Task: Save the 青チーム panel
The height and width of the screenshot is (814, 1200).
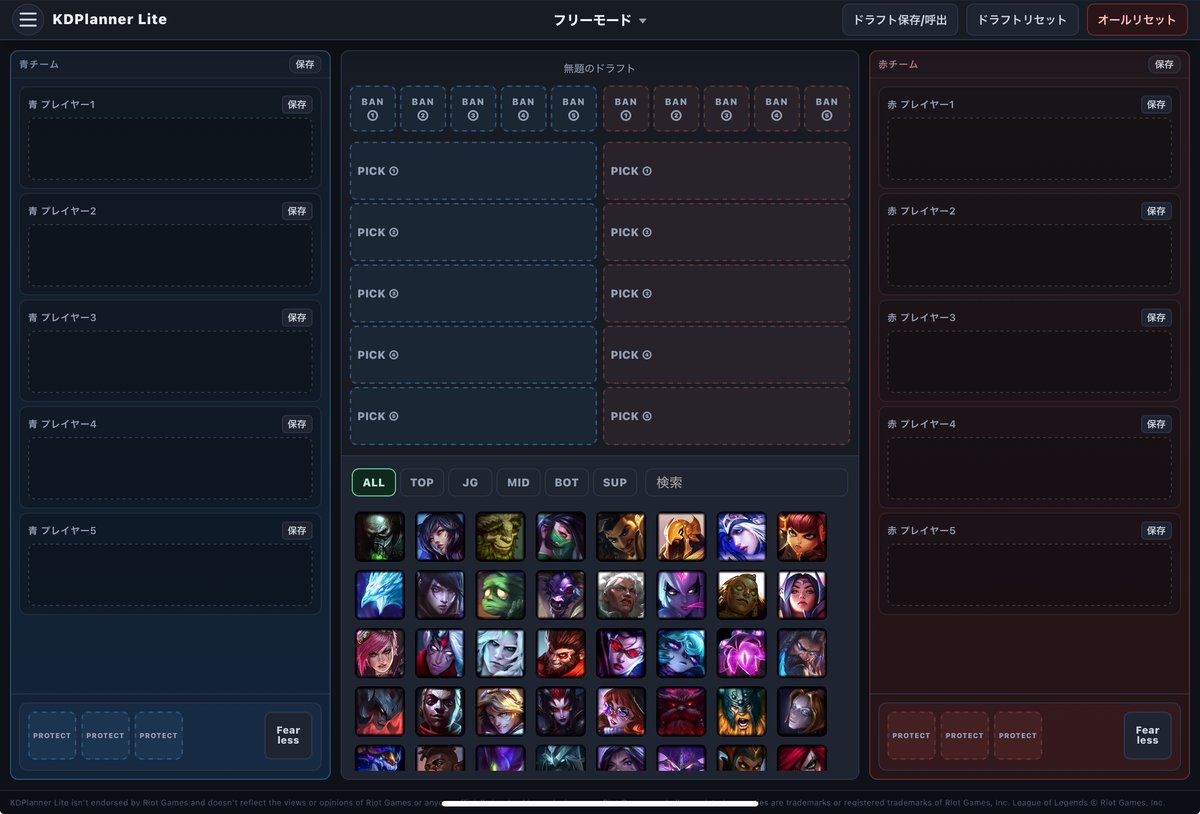Action: click(305, 64)
